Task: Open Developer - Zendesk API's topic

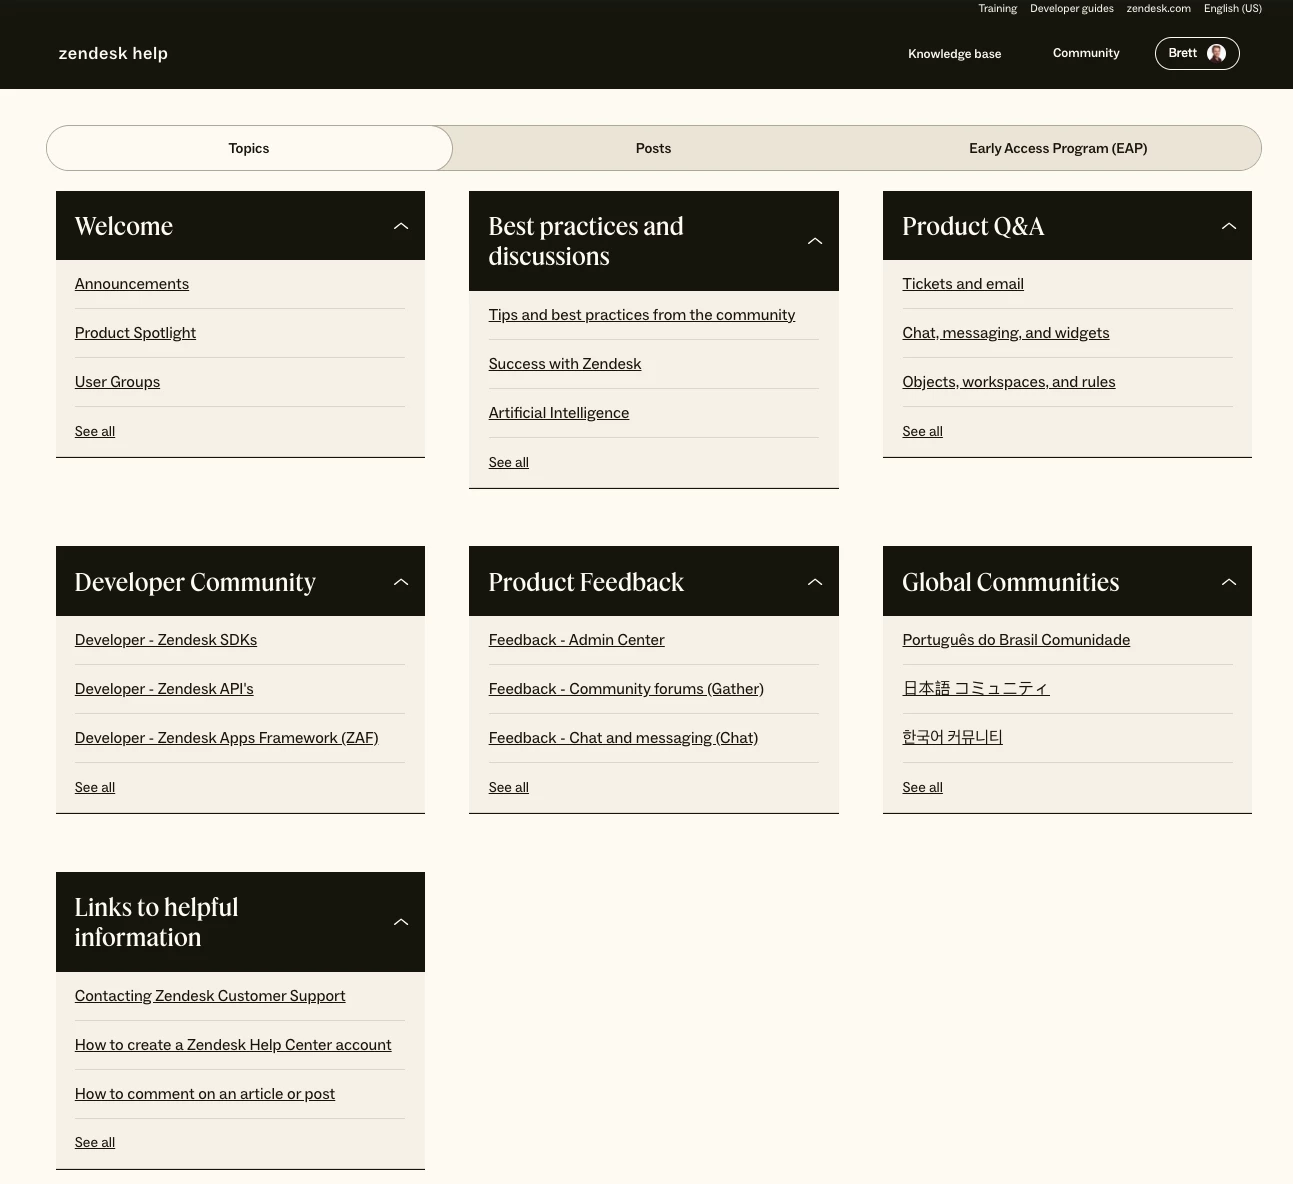Action: (164, 689)
